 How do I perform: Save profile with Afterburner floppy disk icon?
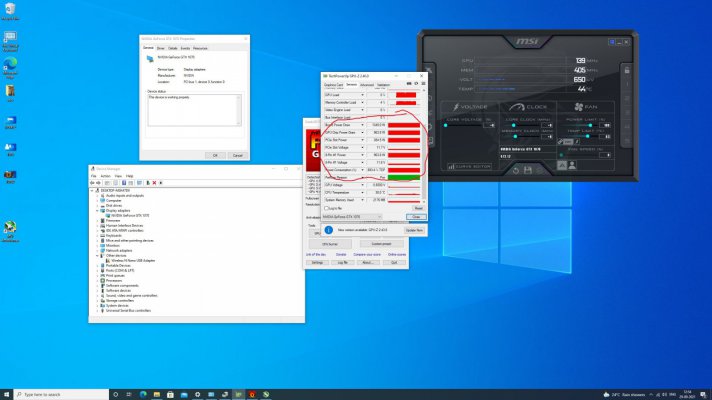(528, 170)
